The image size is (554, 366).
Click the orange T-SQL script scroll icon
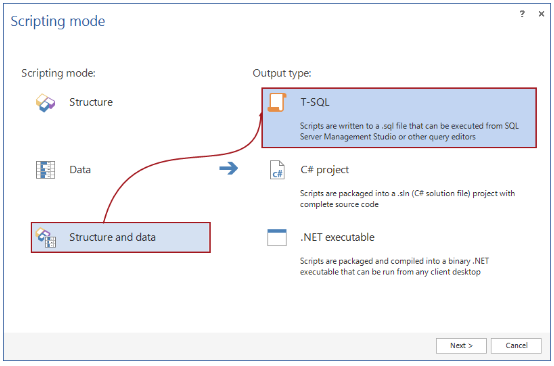[x=277, y=102]
